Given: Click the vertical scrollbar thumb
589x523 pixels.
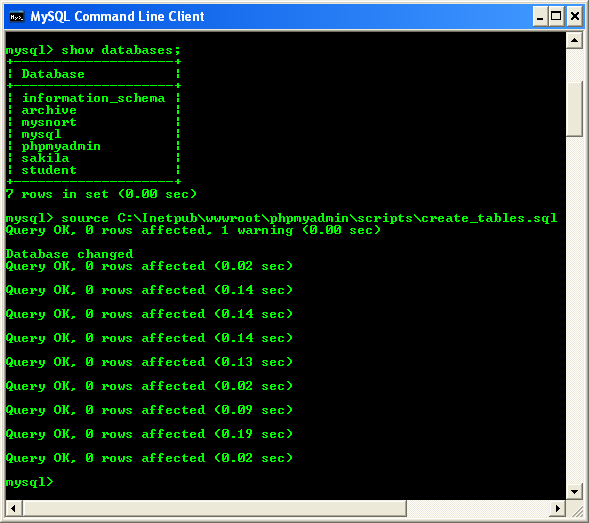Looking at the screenshot, I should point(574,109).
